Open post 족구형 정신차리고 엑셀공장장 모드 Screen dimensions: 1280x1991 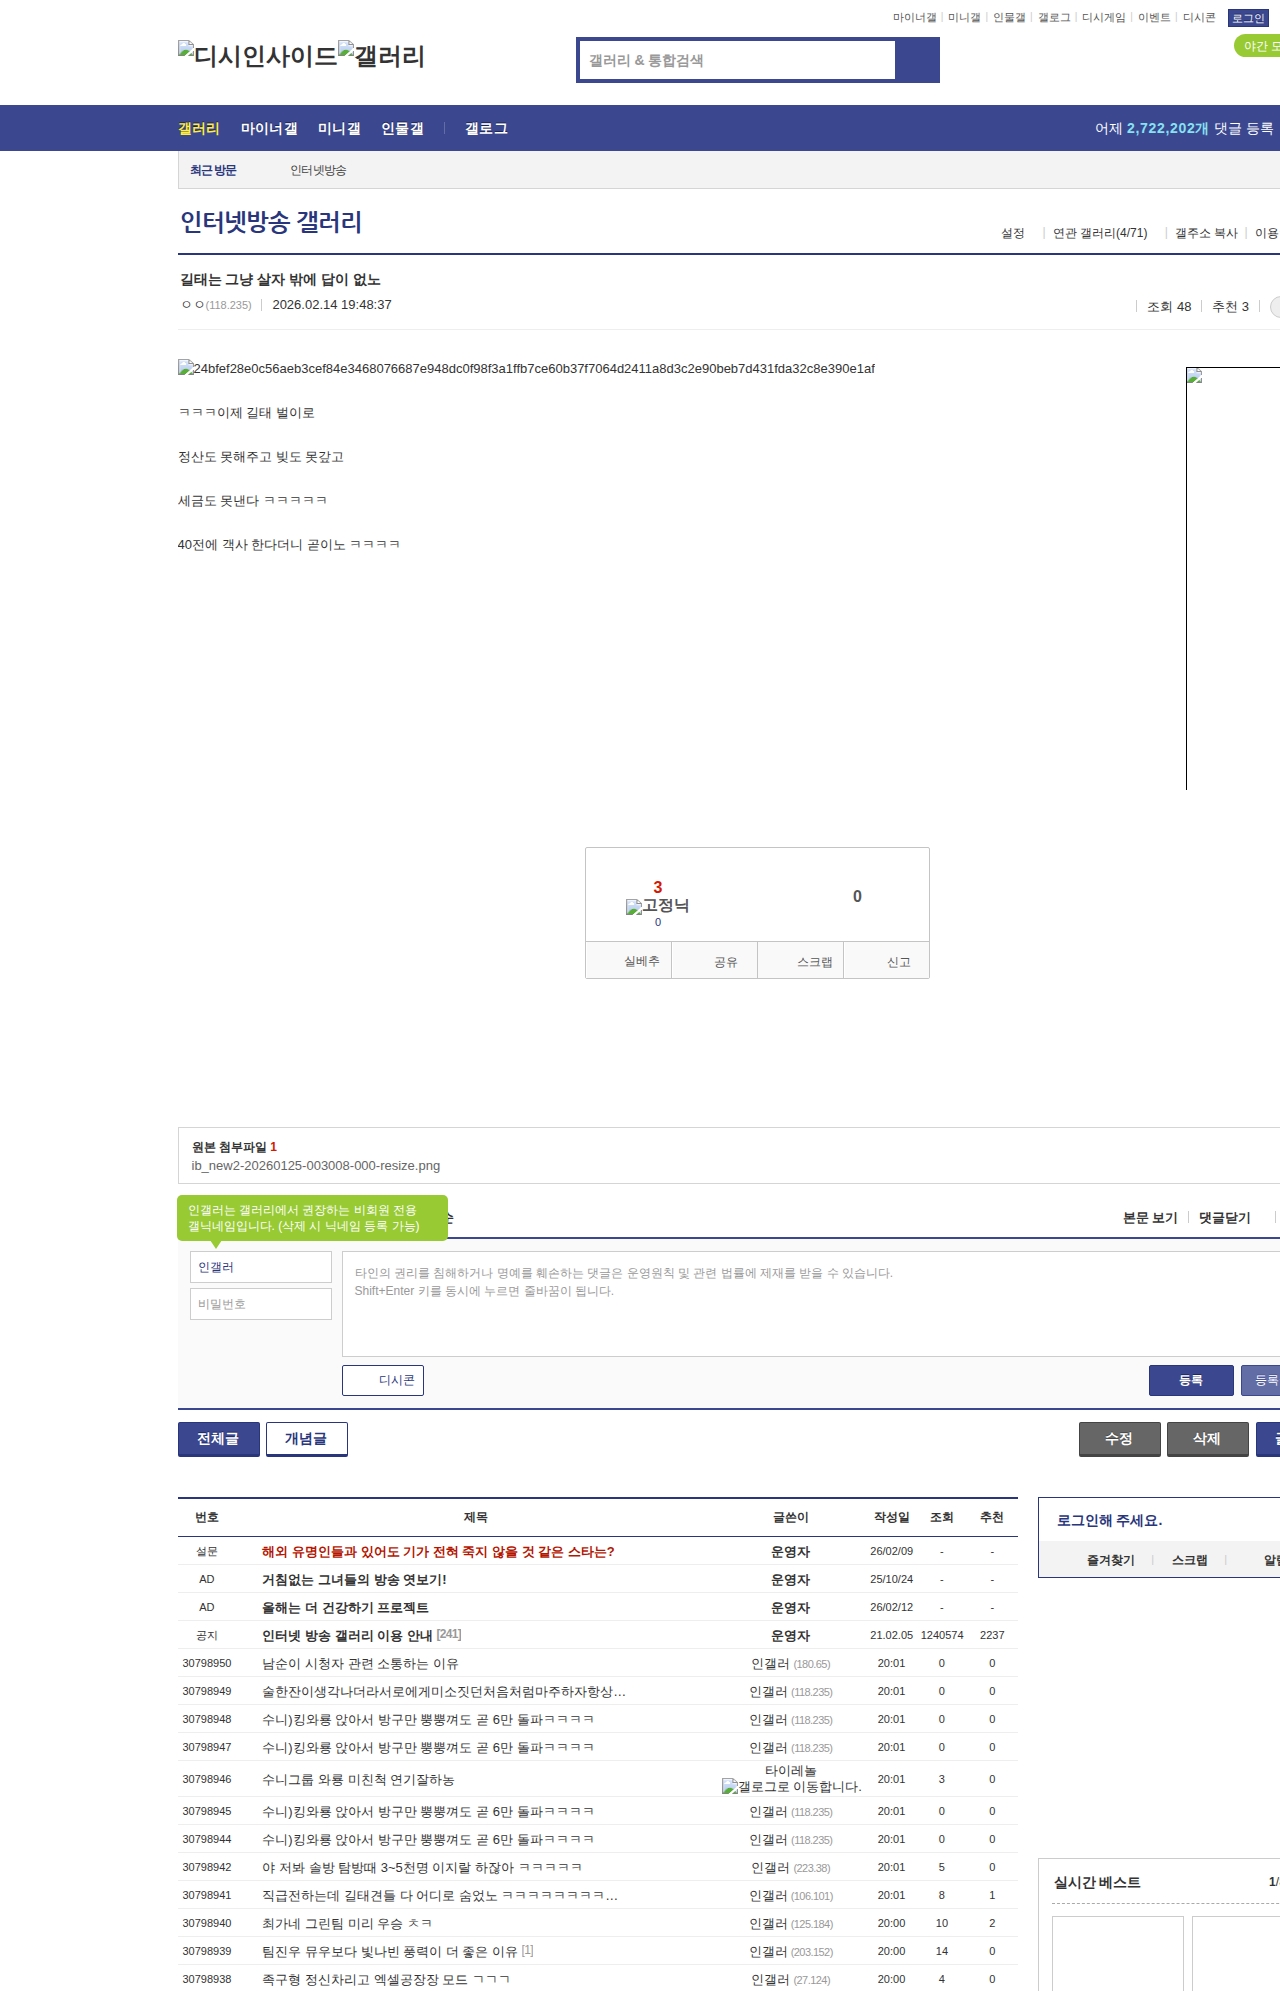(386, 1980)
